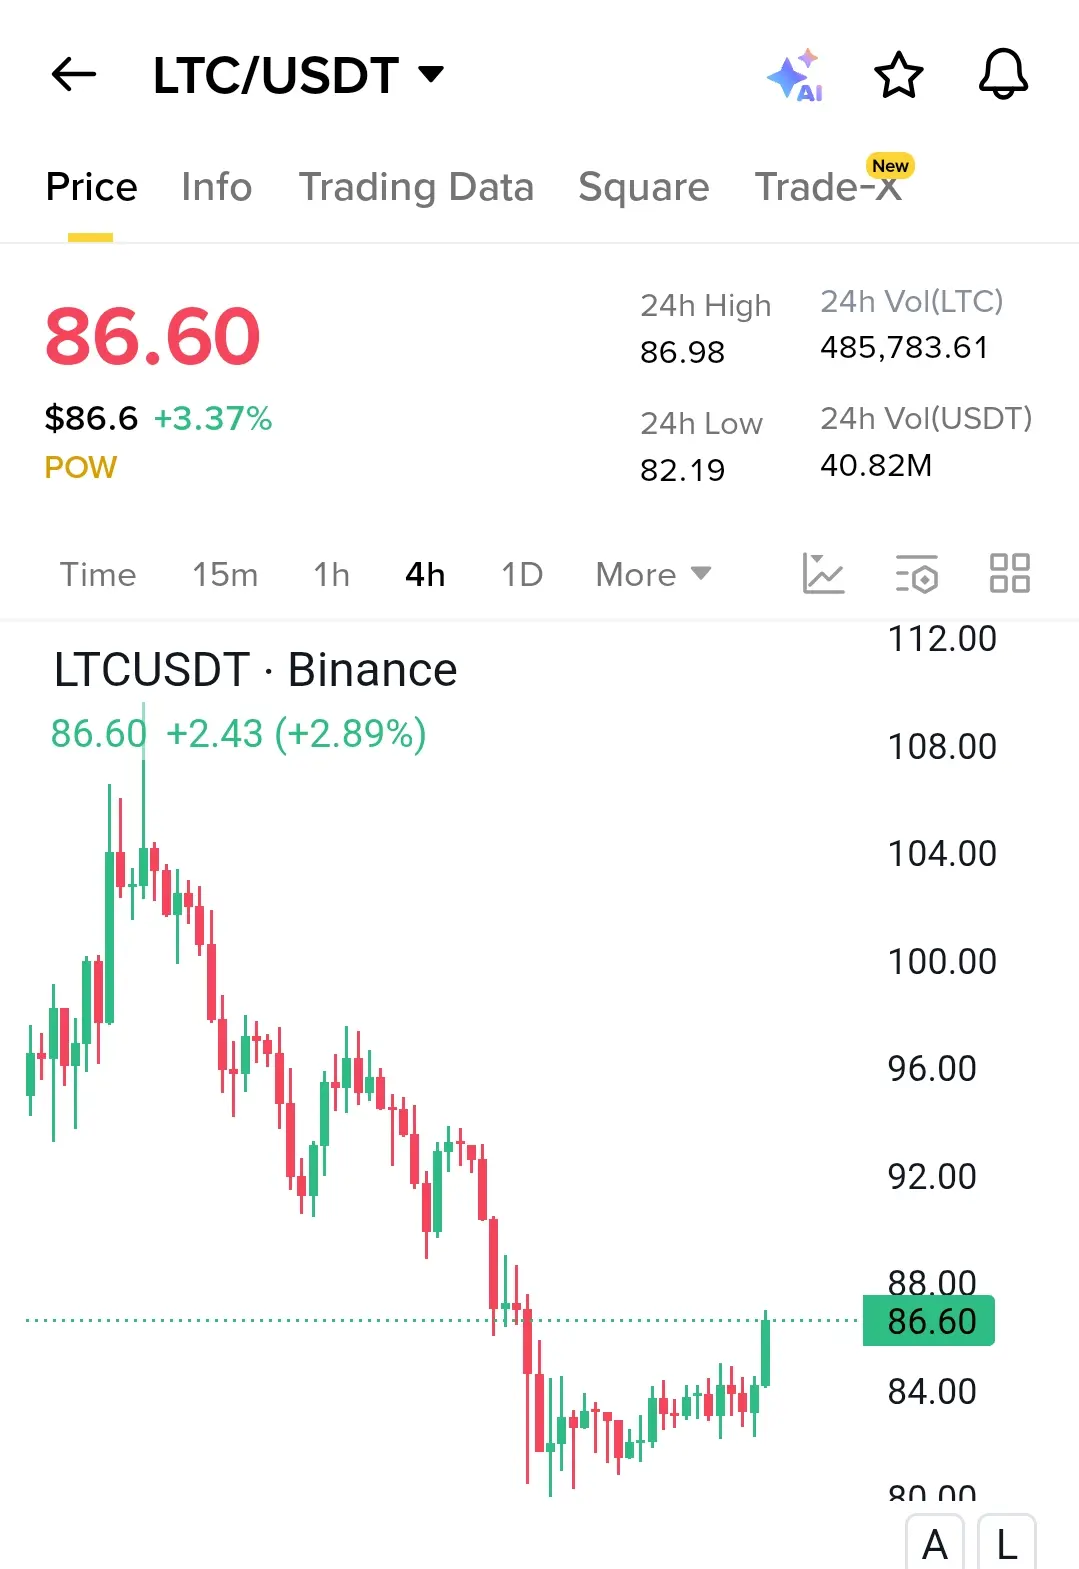
Task: Tap the POW category tag
Action: coord(81,467)
